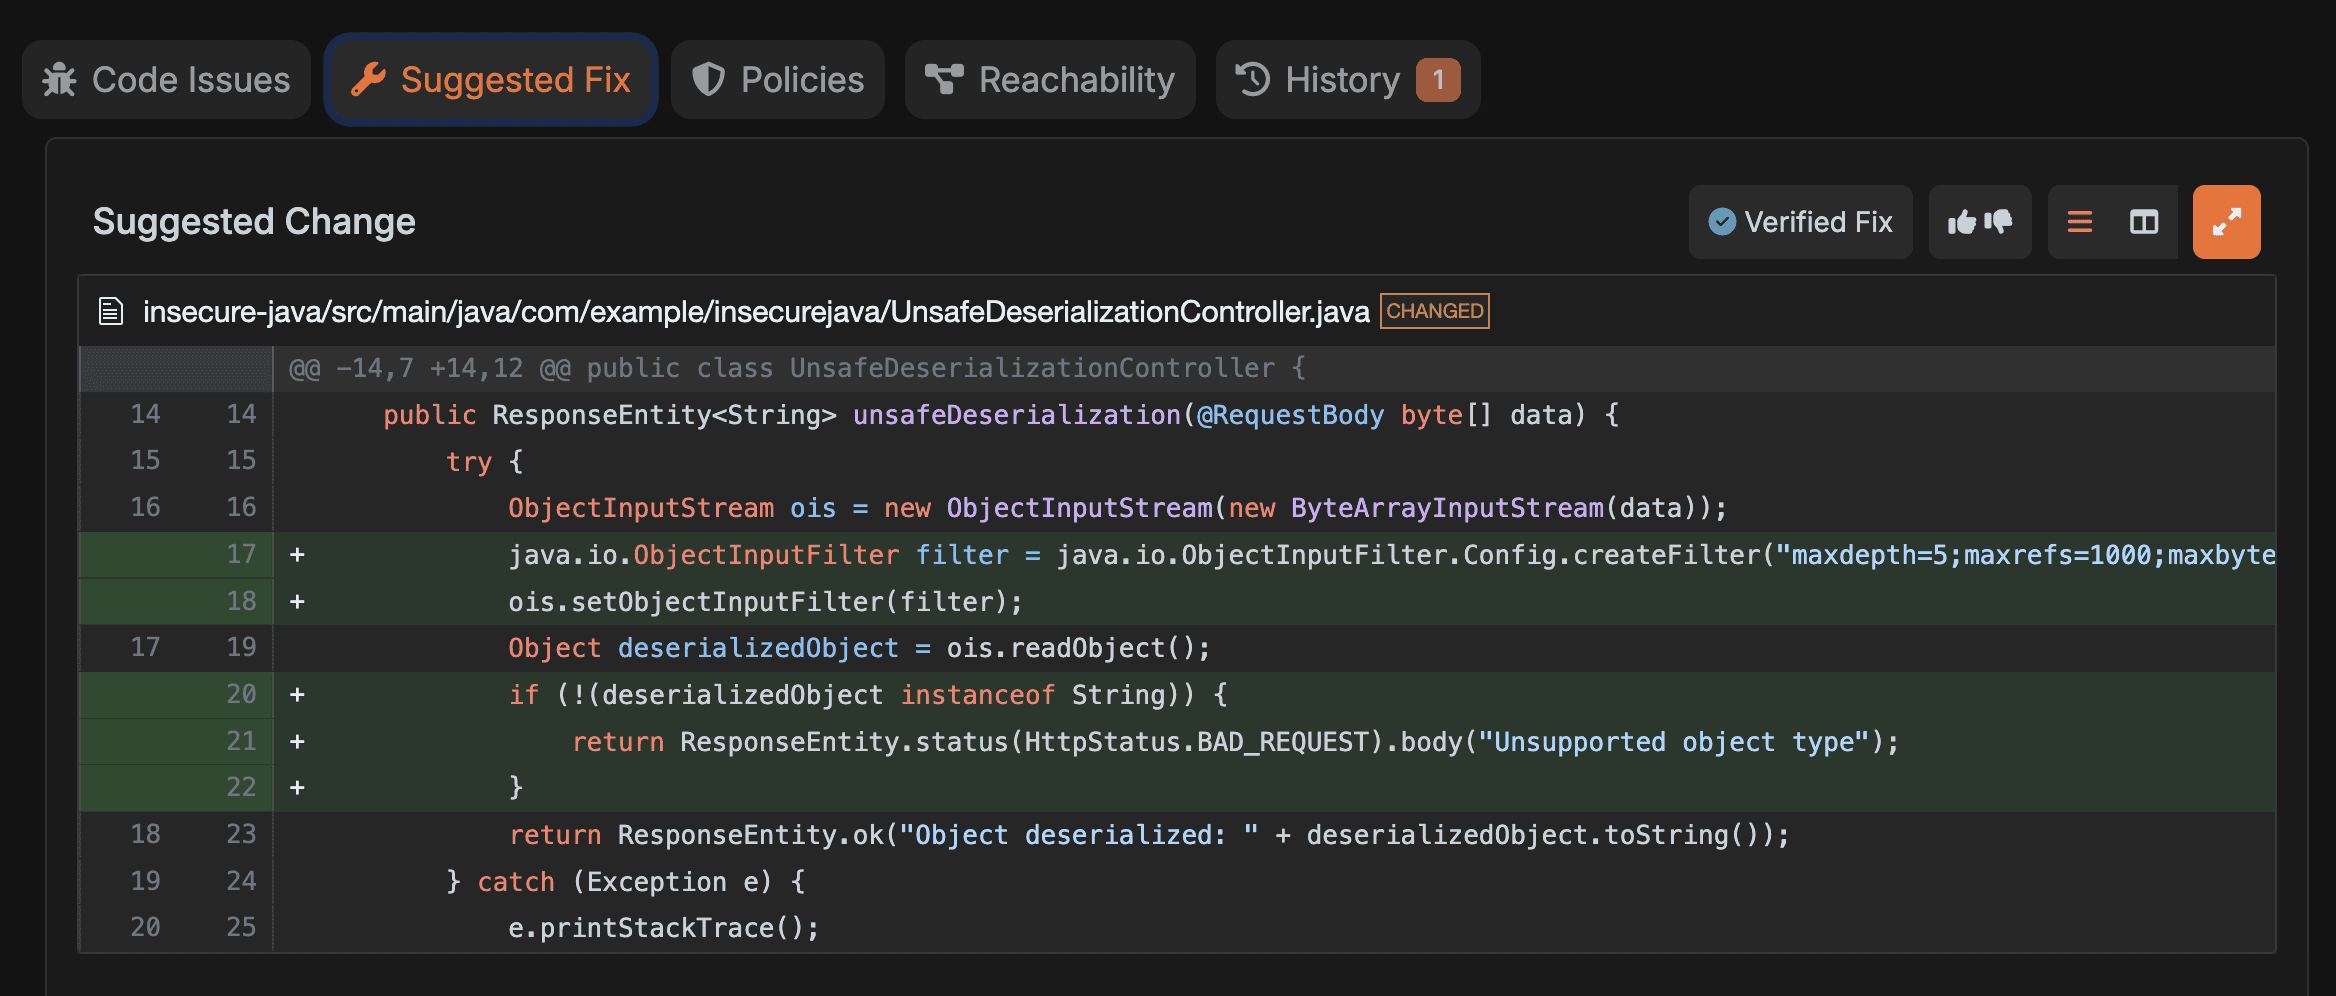Open the Reachability tab label
The height and width of the screenshot is (996, 2336).
[x=1076, y=80]
